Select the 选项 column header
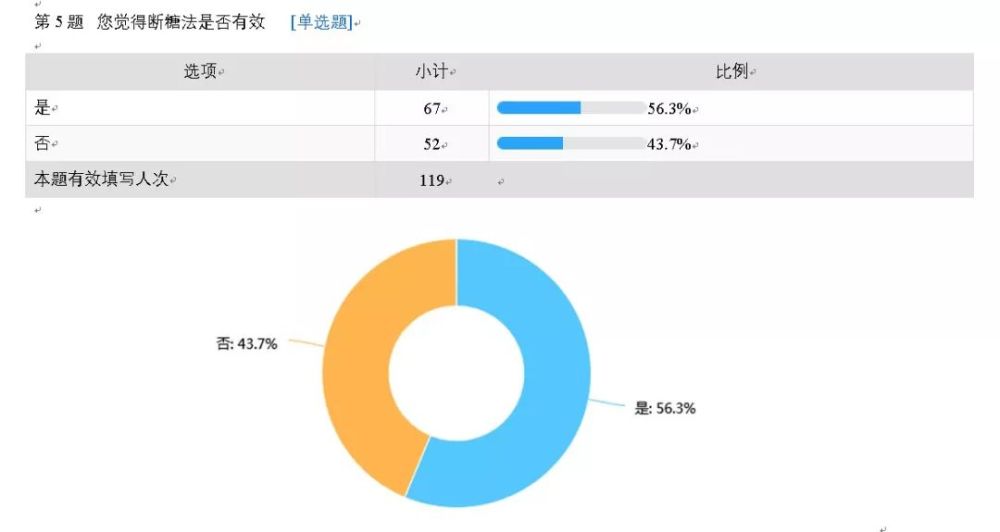This screenshot has height=532, width=1000. pos(201,71)
